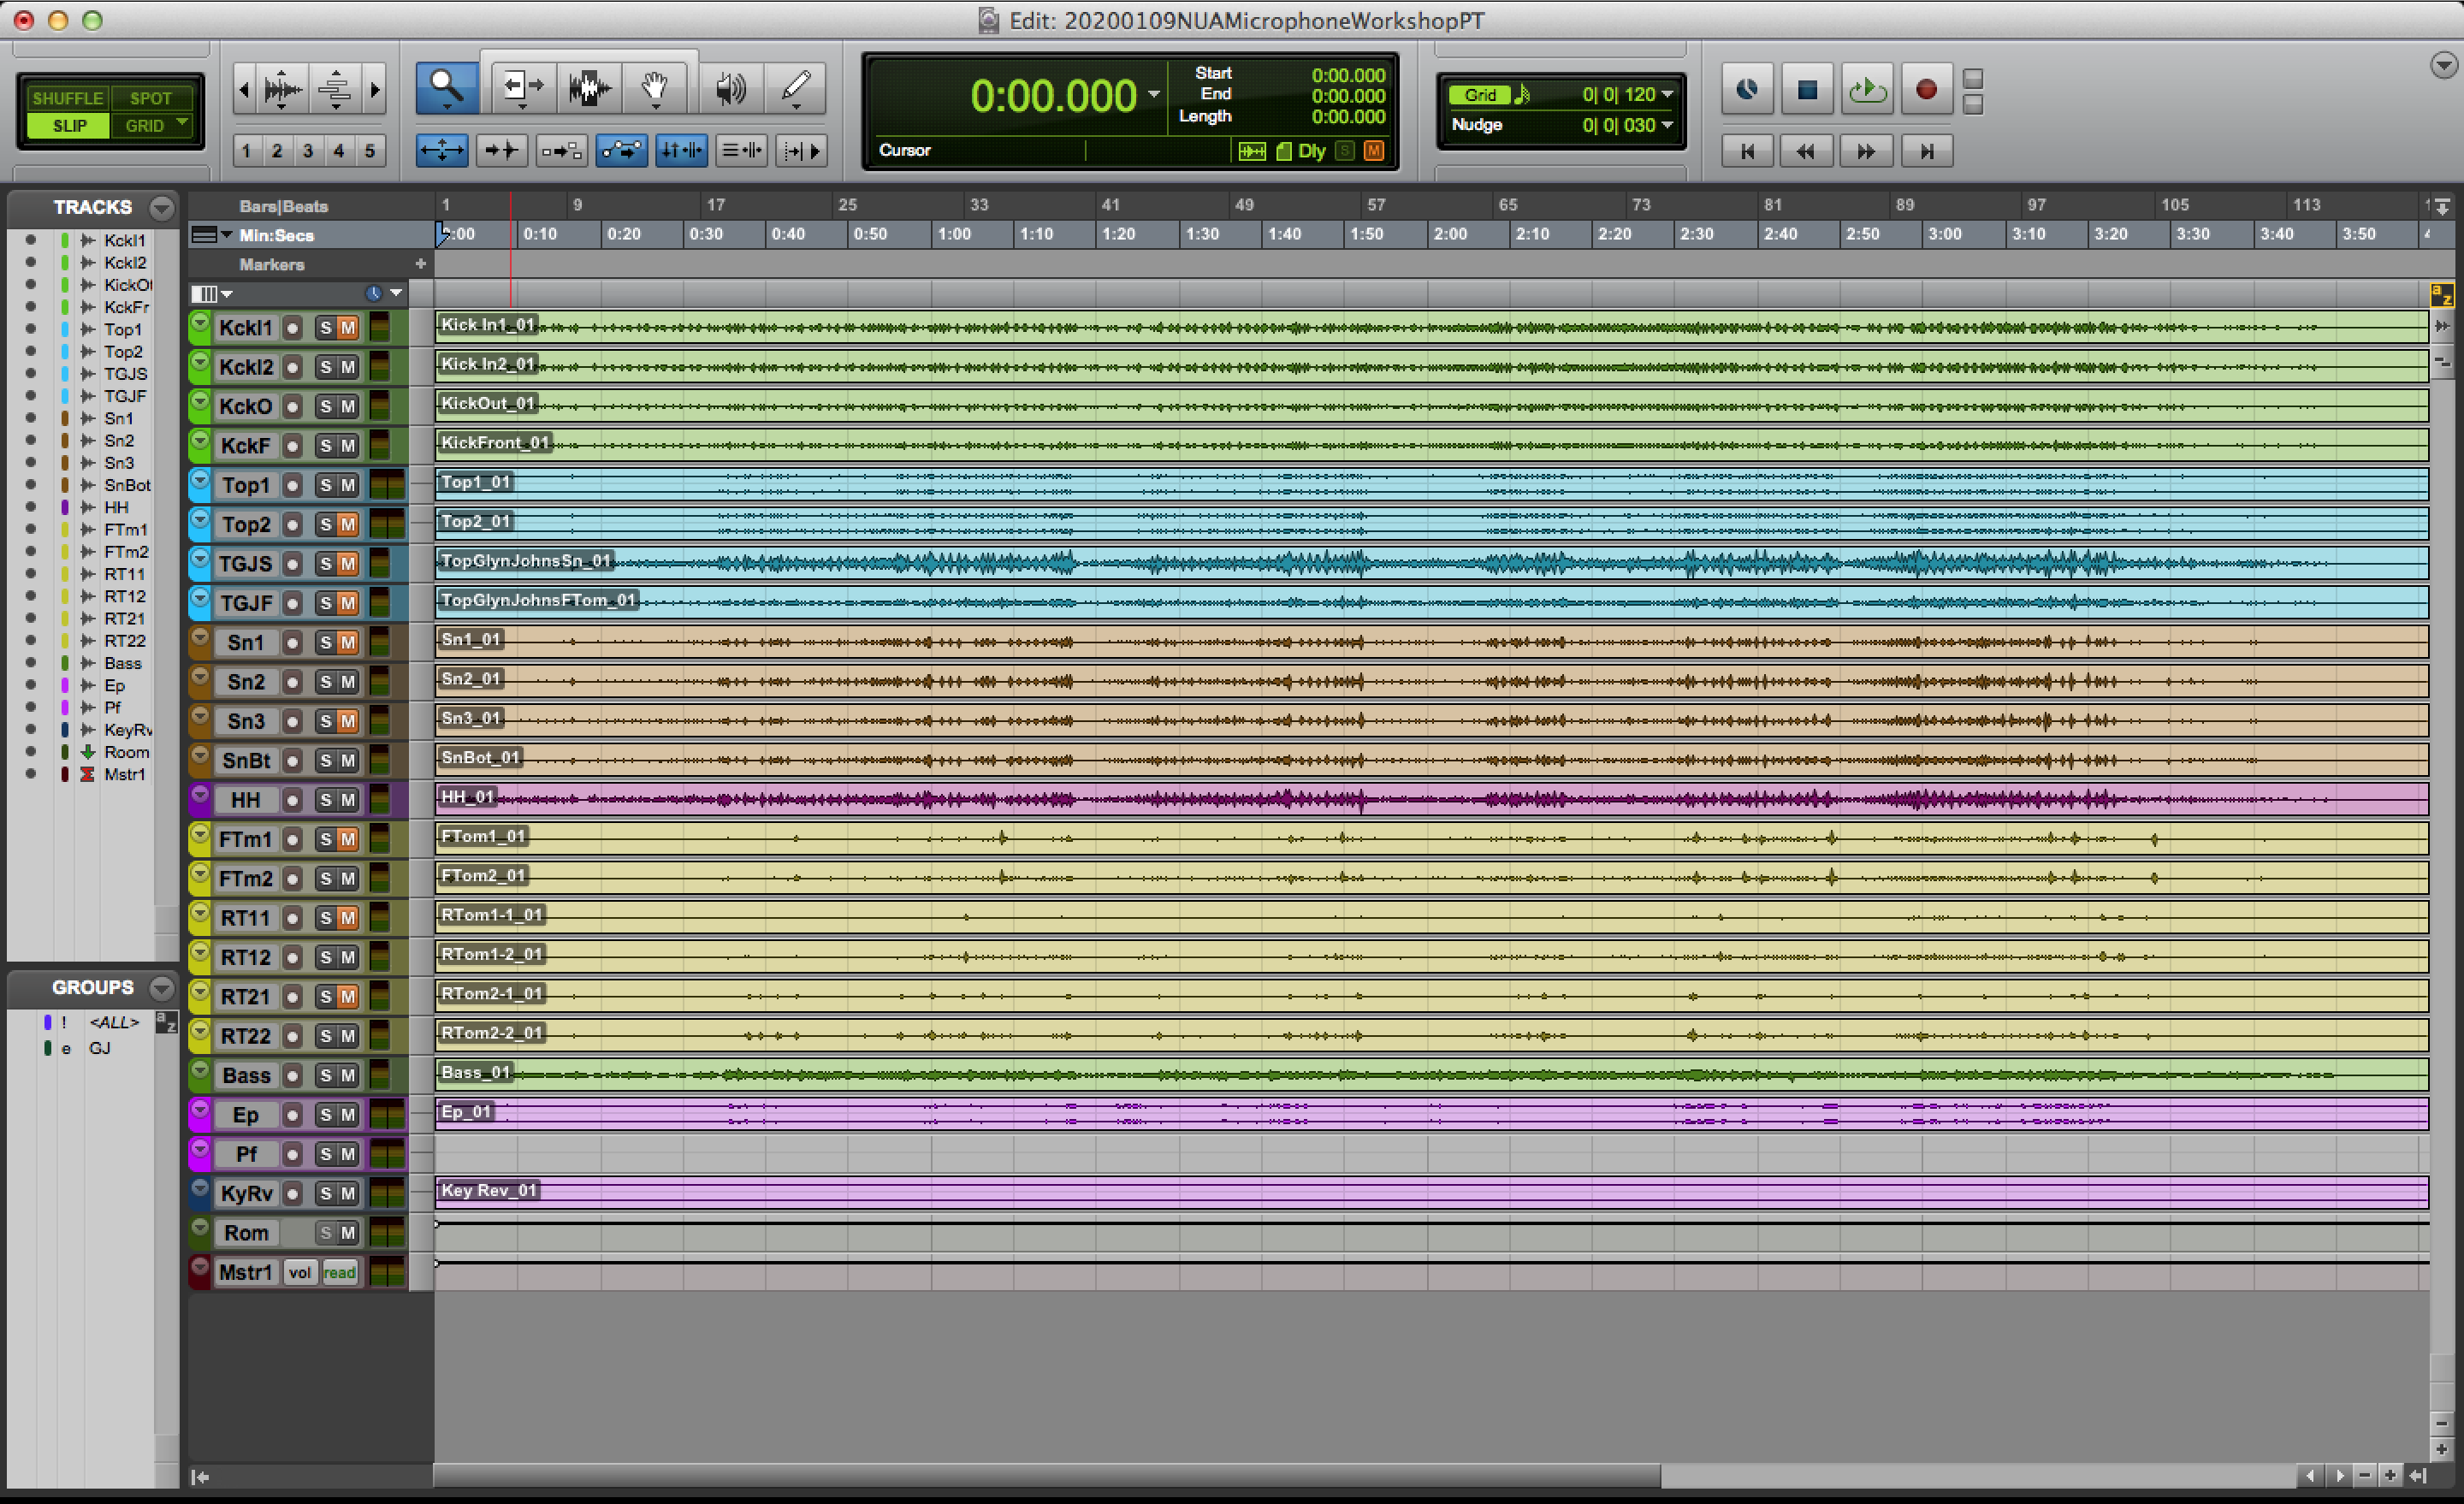Select the Scrubber speaker tool
This screenshot has width=2464, height=1504.
[x=731, y=88]
